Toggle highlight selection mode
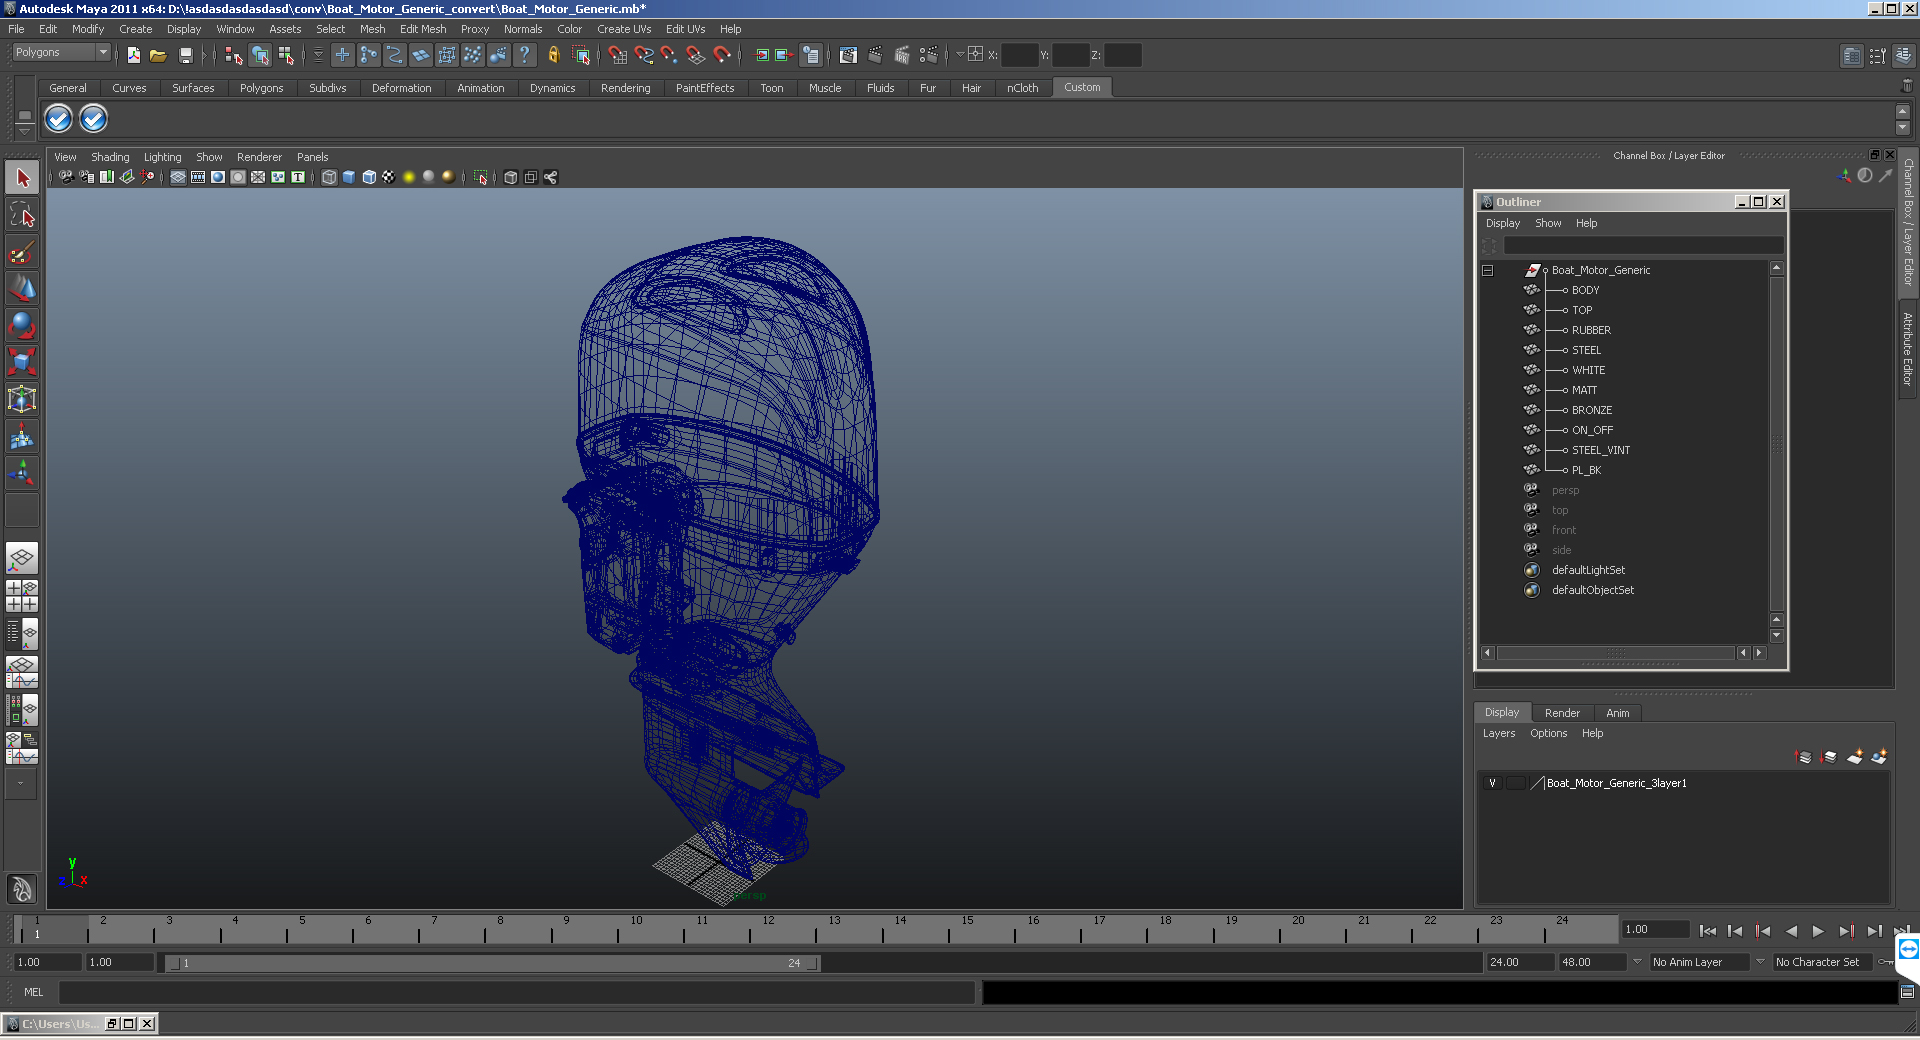The width and height of the screenshot is (1920, 1040). point(580,55)
